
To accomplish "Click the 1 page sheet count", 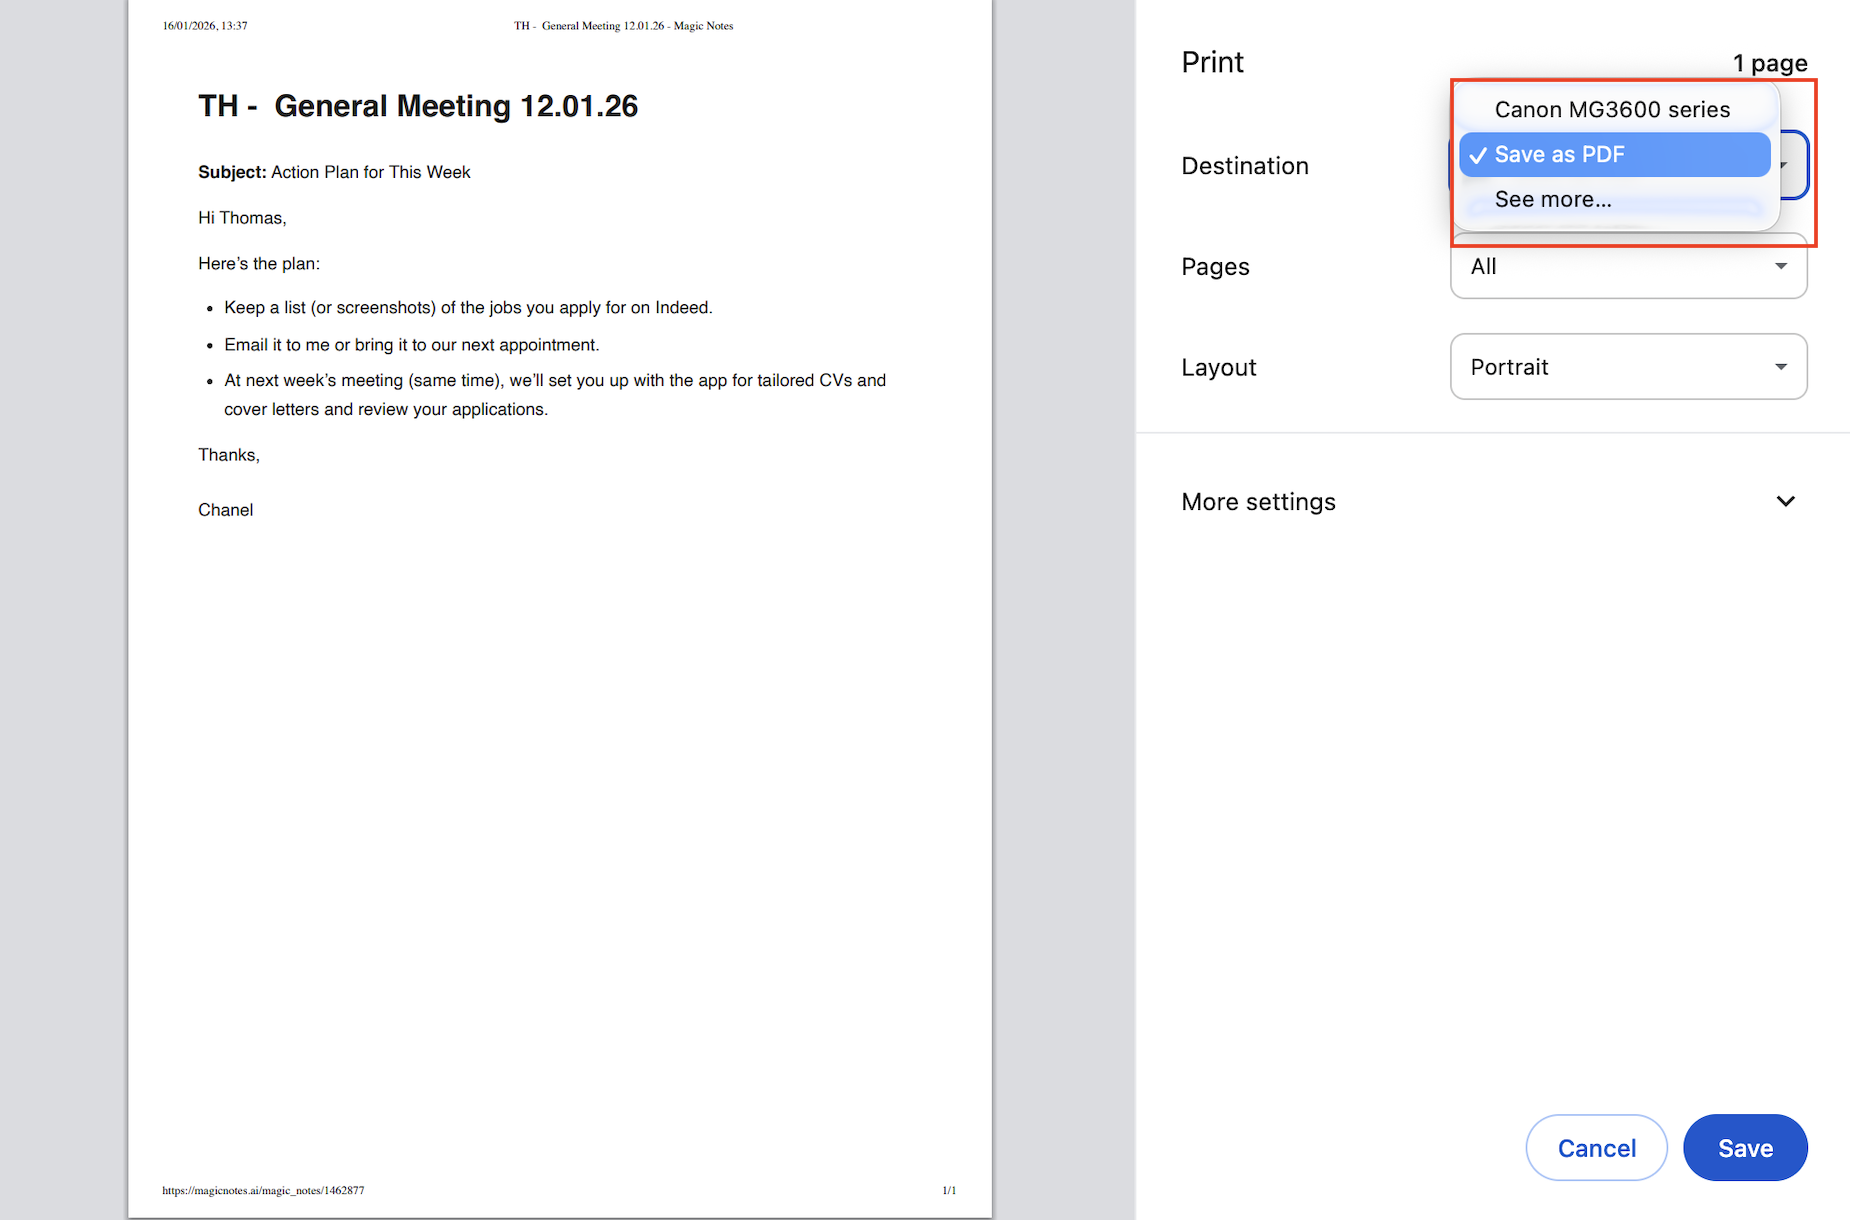I will 1769,63.
